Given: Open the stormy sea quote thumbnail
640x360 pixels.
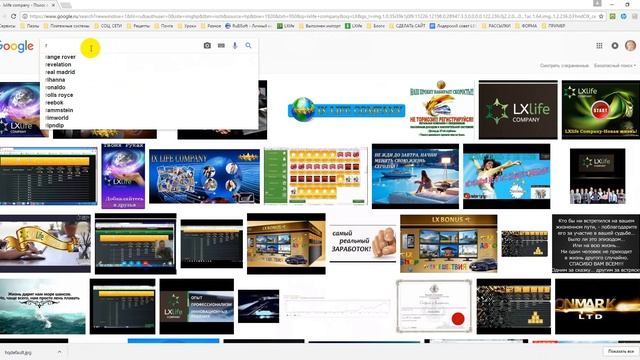Looking at the screenshot, I should [x=42, y=307].
